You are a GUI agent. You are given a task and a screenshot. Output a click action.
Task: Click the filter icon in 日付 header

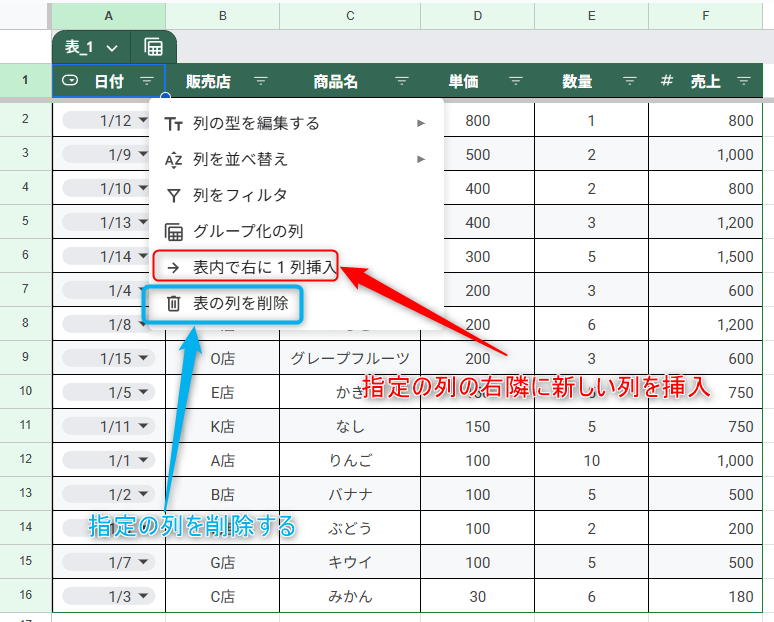click(x=147, y=82)
